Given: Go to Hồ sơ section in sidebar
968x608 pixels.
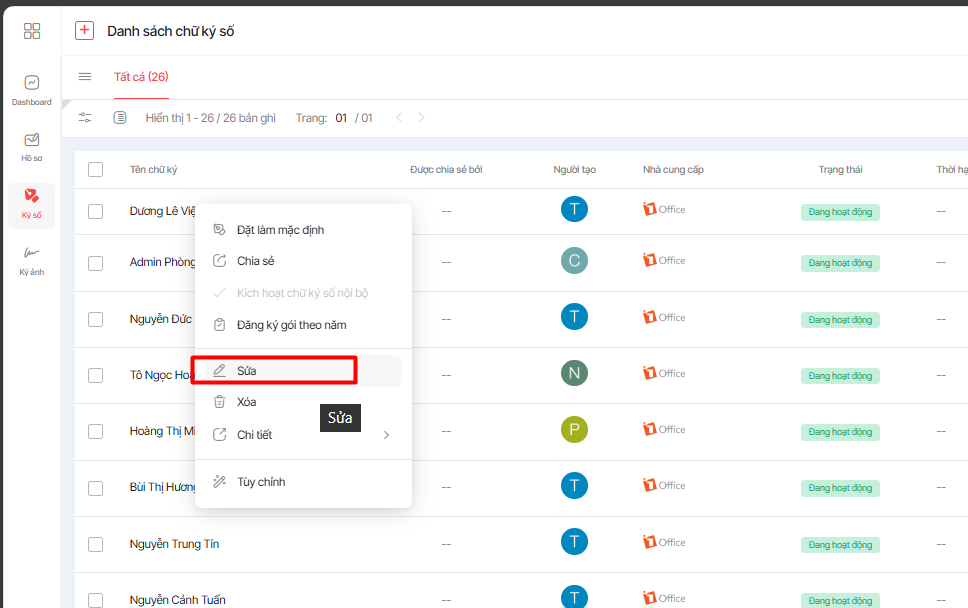Looking at the screenshot, I should tap(32, 146).
